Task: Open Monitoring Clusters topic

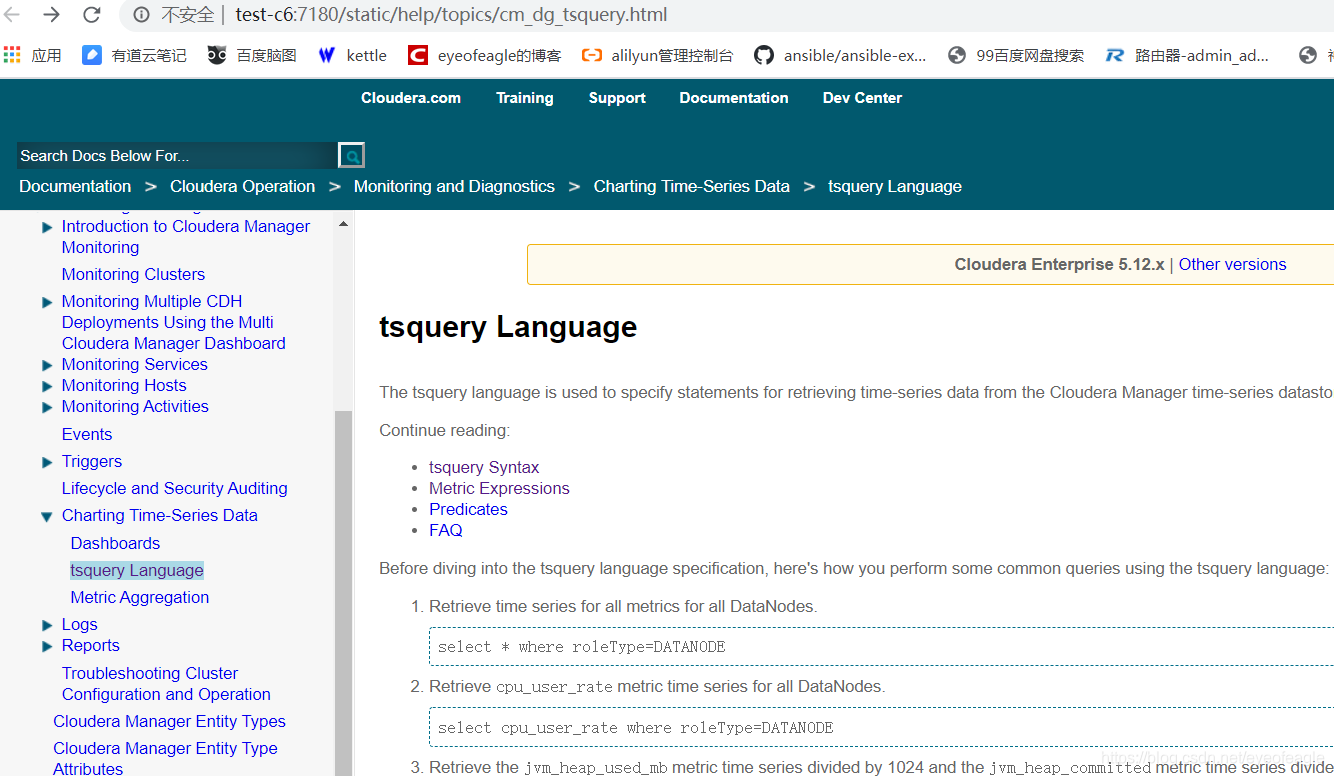Action: [133, 274]
